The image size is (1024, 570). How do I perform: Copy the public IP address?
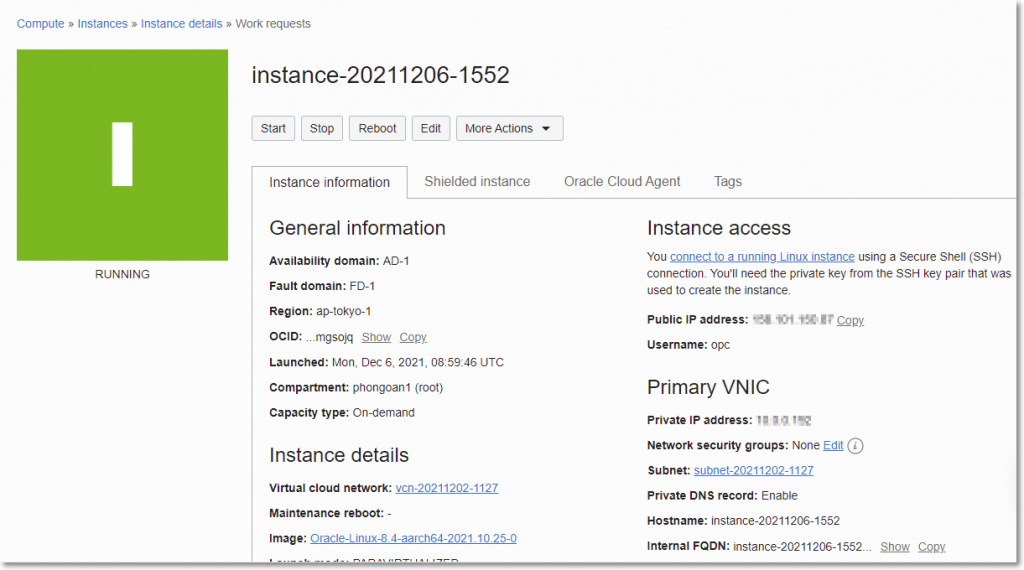[850, 321]
